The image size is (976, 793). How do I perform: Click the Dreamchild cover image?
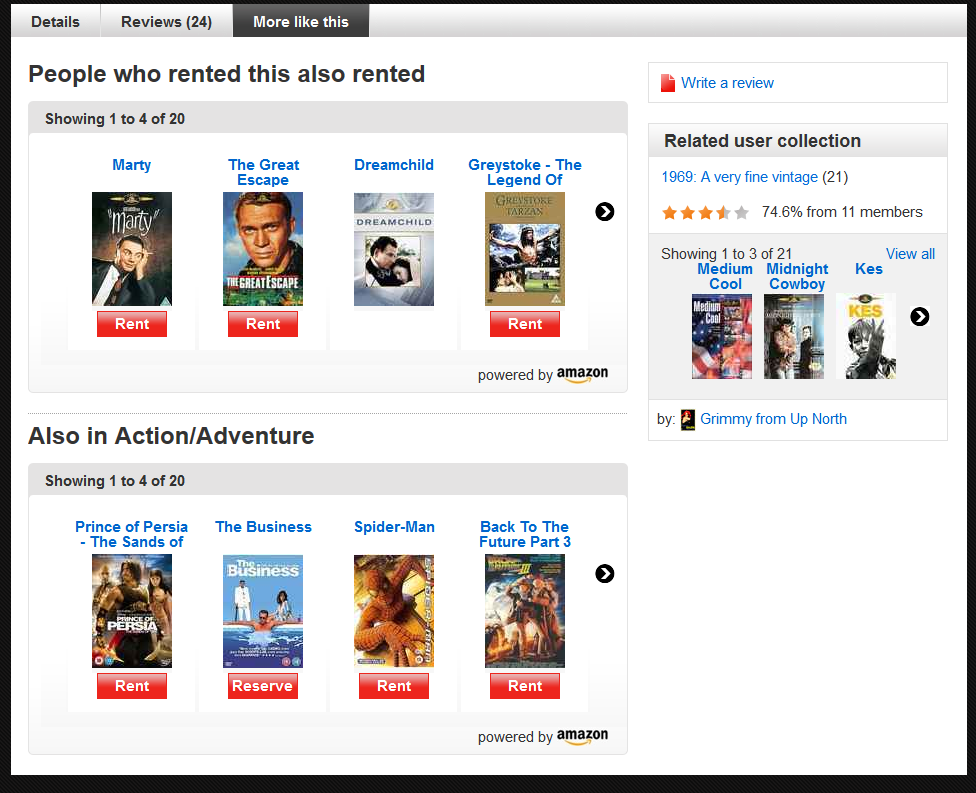click(394, 249)
